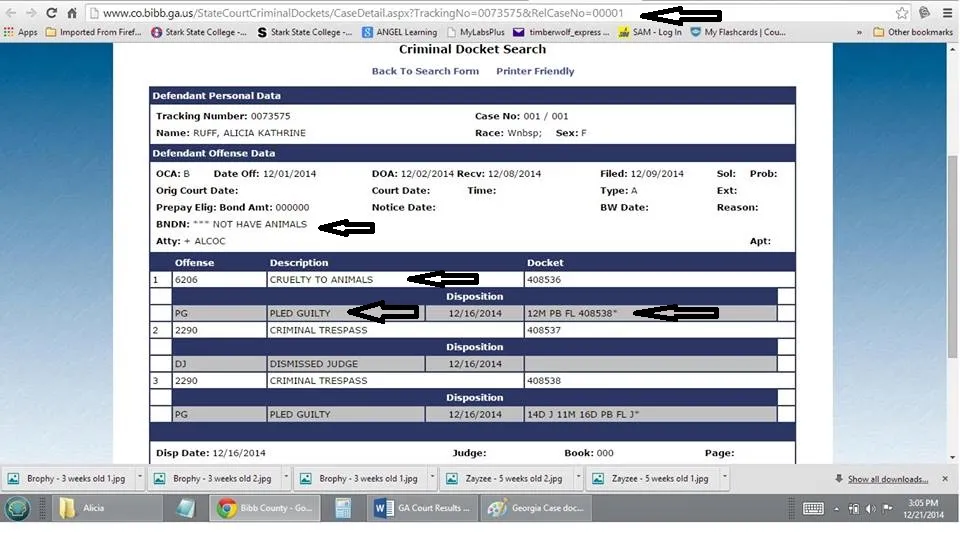
Task: Click the browser Back arrow
Action: point(11,13)
